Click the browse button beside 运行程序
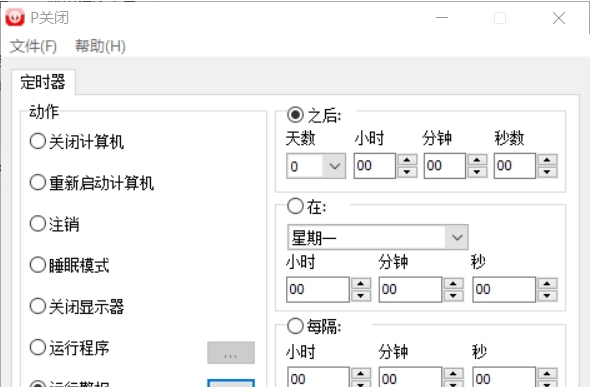 231,353
